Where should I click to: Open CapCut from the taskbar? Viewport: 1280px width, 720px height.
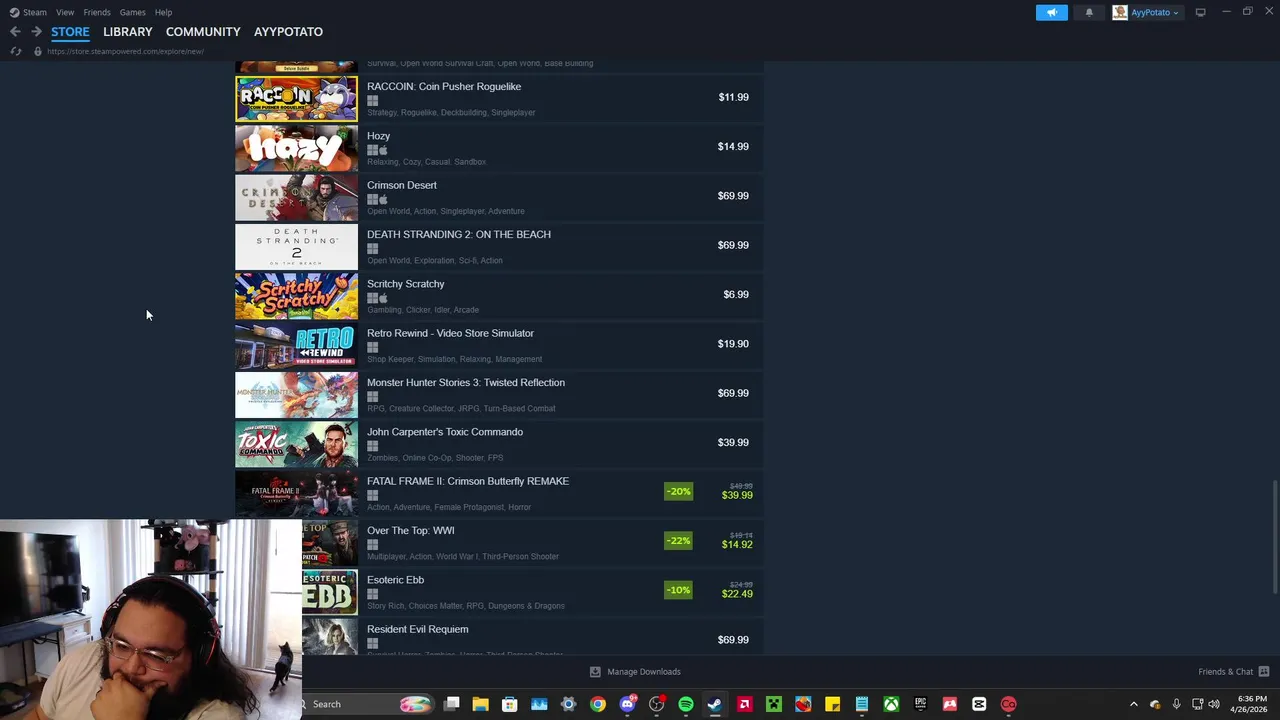[x=979, y=704]
